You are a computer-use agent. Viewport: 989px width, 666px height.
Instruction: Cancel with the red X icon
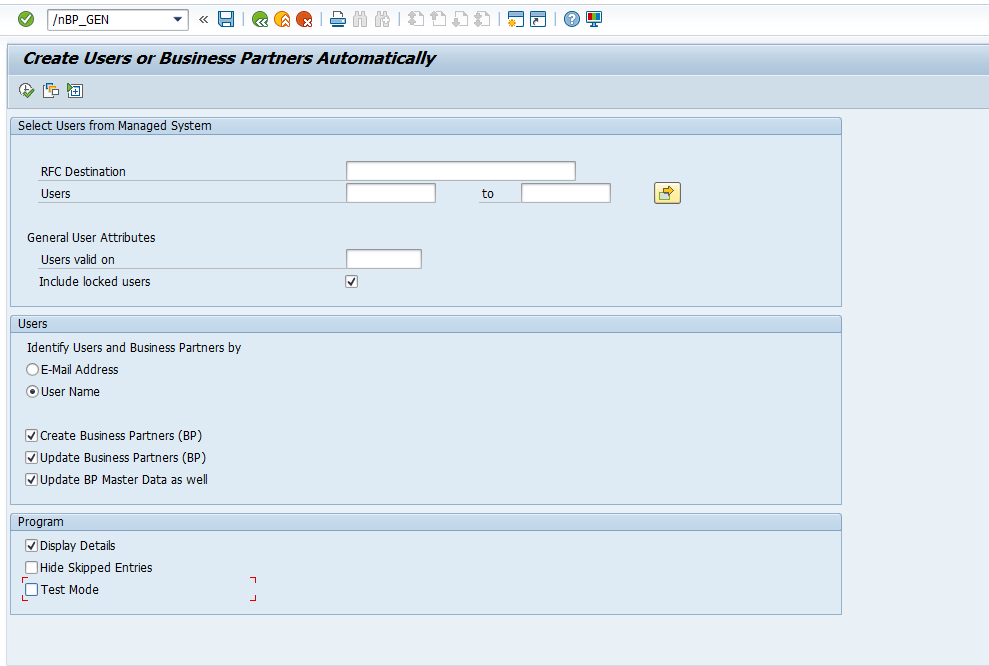coord(304,20)
